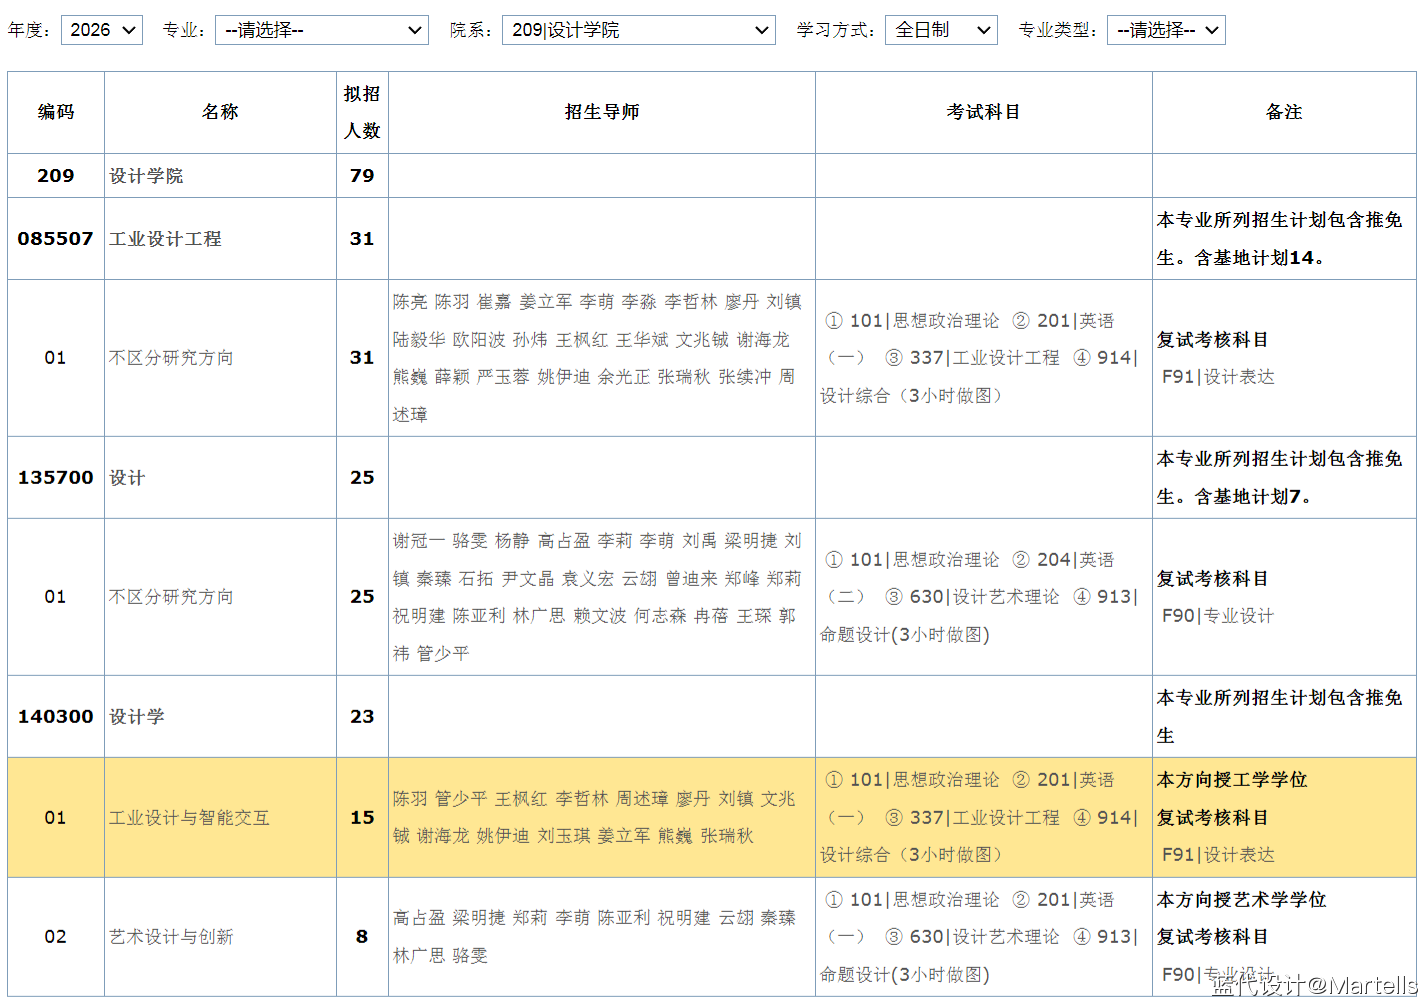Click advisor name 谢冠一
This screenshot has width=1422, height=1001.
click(x=418, y=541)
